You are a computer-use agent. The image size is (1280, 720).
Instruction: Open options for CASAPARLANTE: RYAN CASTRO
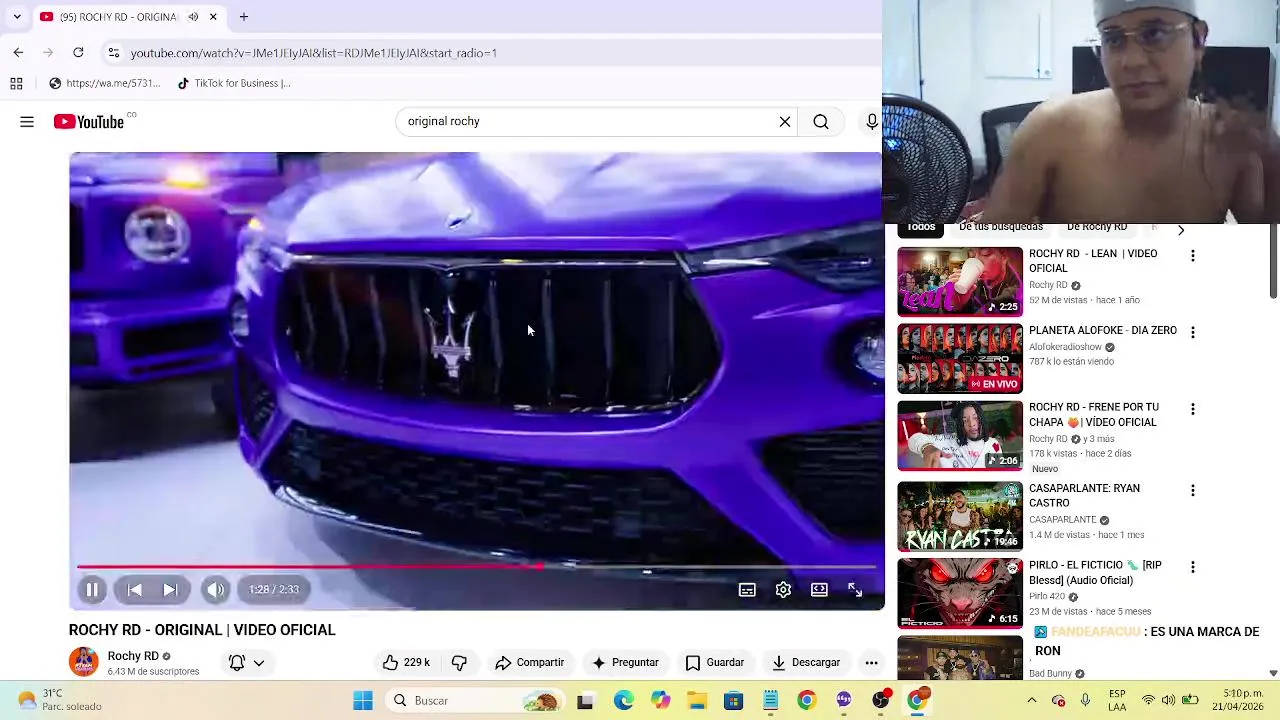tap(1192, 490)
